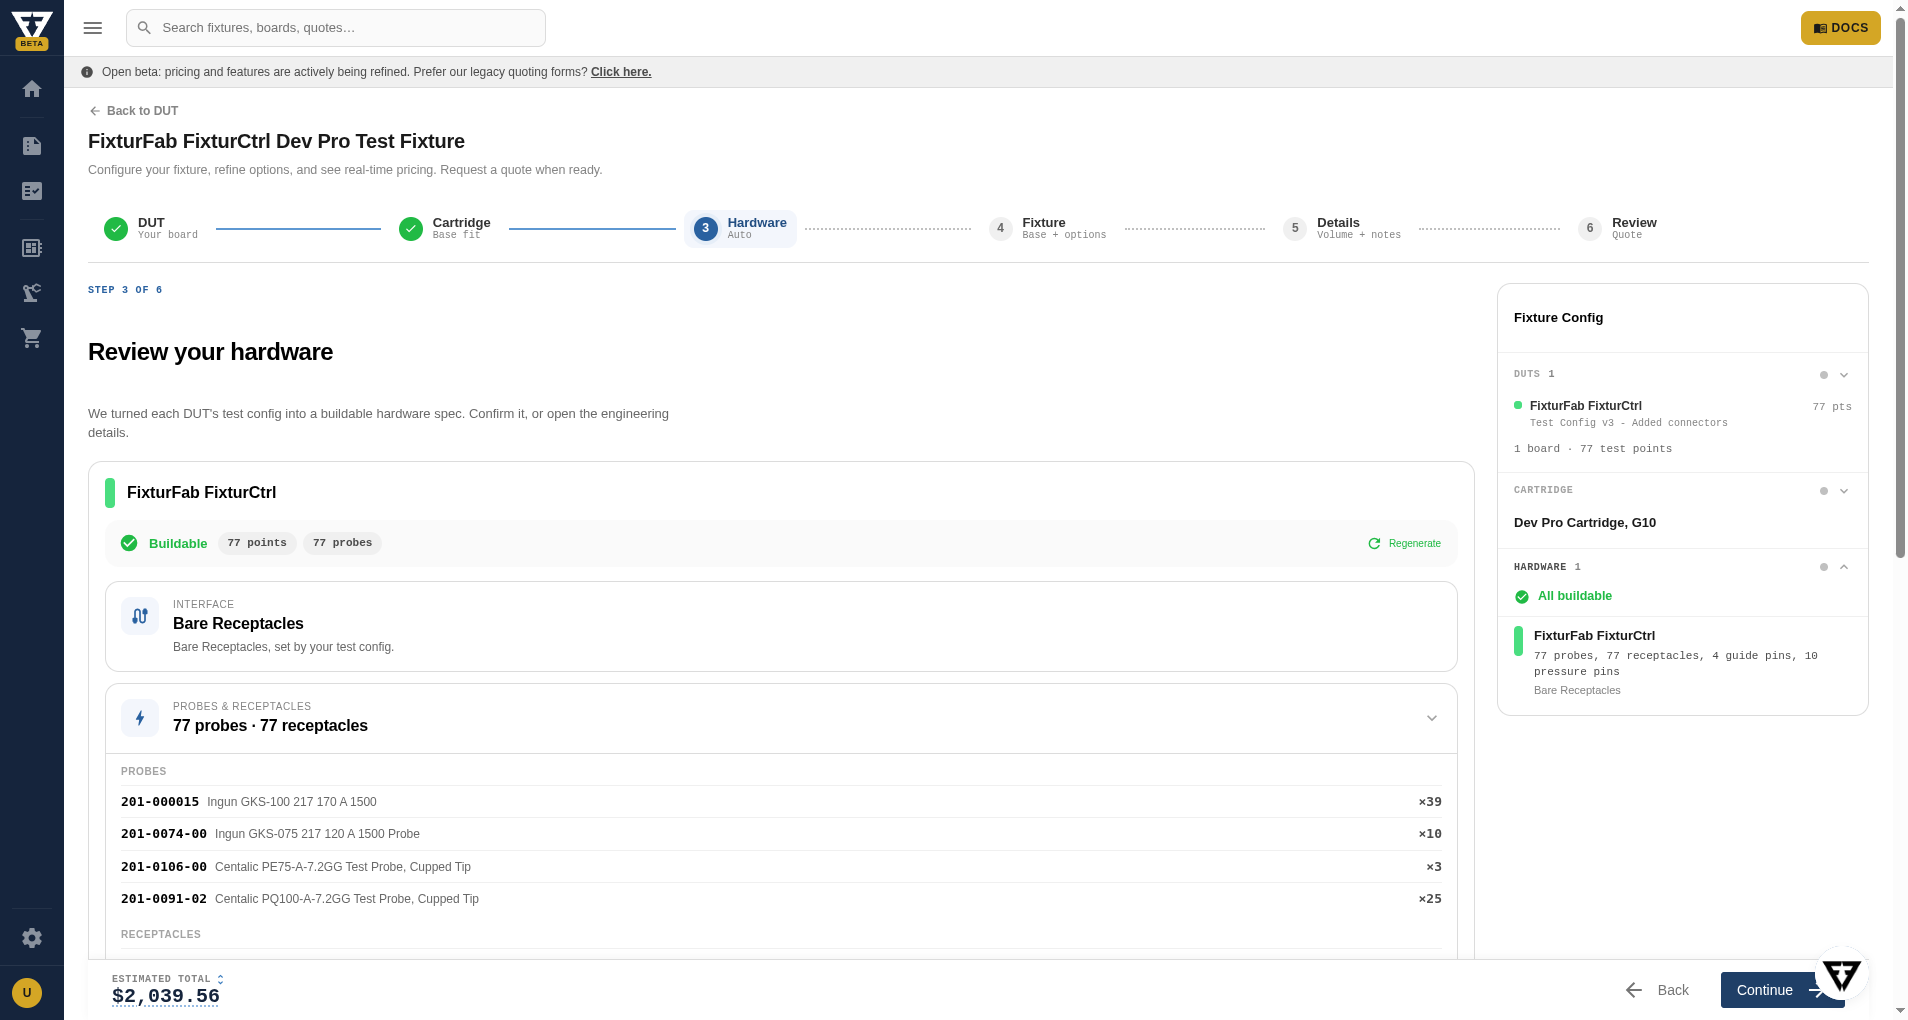
Task: Click the info icon in the beta banner
Action: coord(87,72)
